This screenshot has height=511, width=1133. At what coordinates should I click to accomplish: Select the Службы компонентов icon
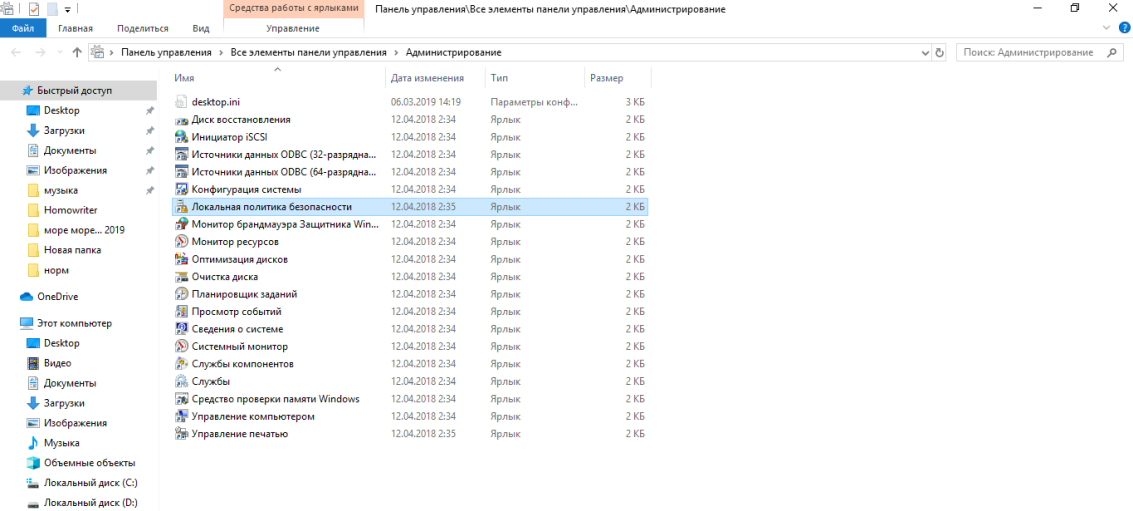point(181,364)
